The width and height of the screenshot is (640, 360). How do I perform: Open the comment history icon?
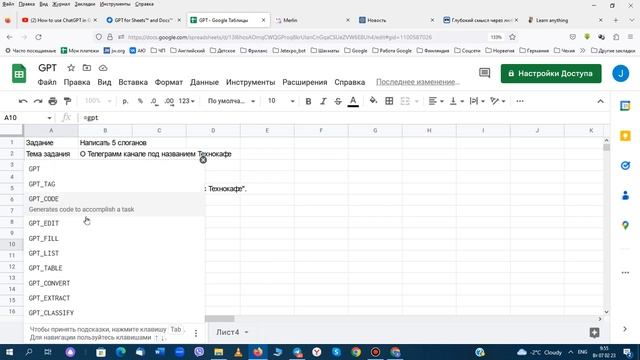pos(484,73)
